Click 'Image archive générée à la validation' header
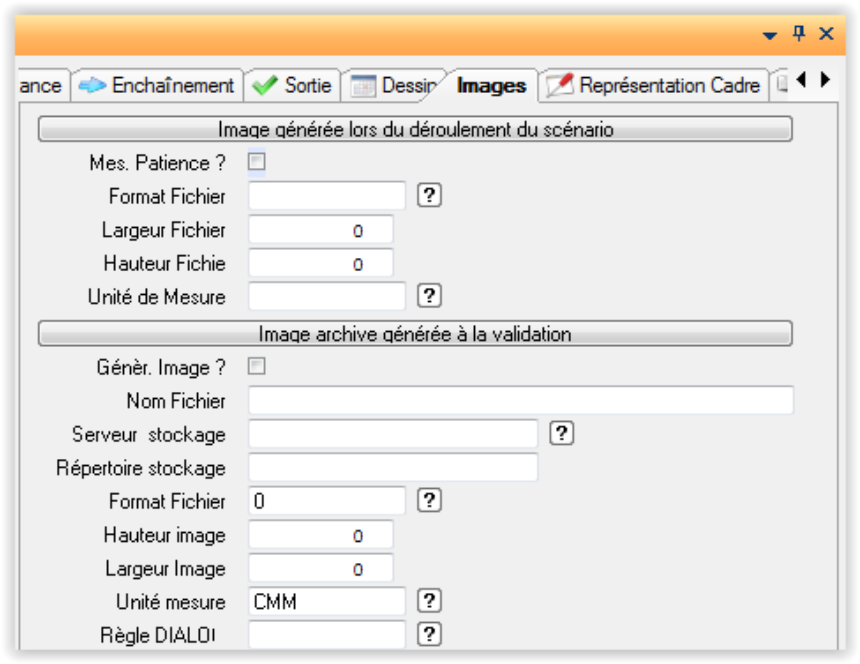Image resolution: width=860 pixels, height=664 pixels. [x=415, y=333]
